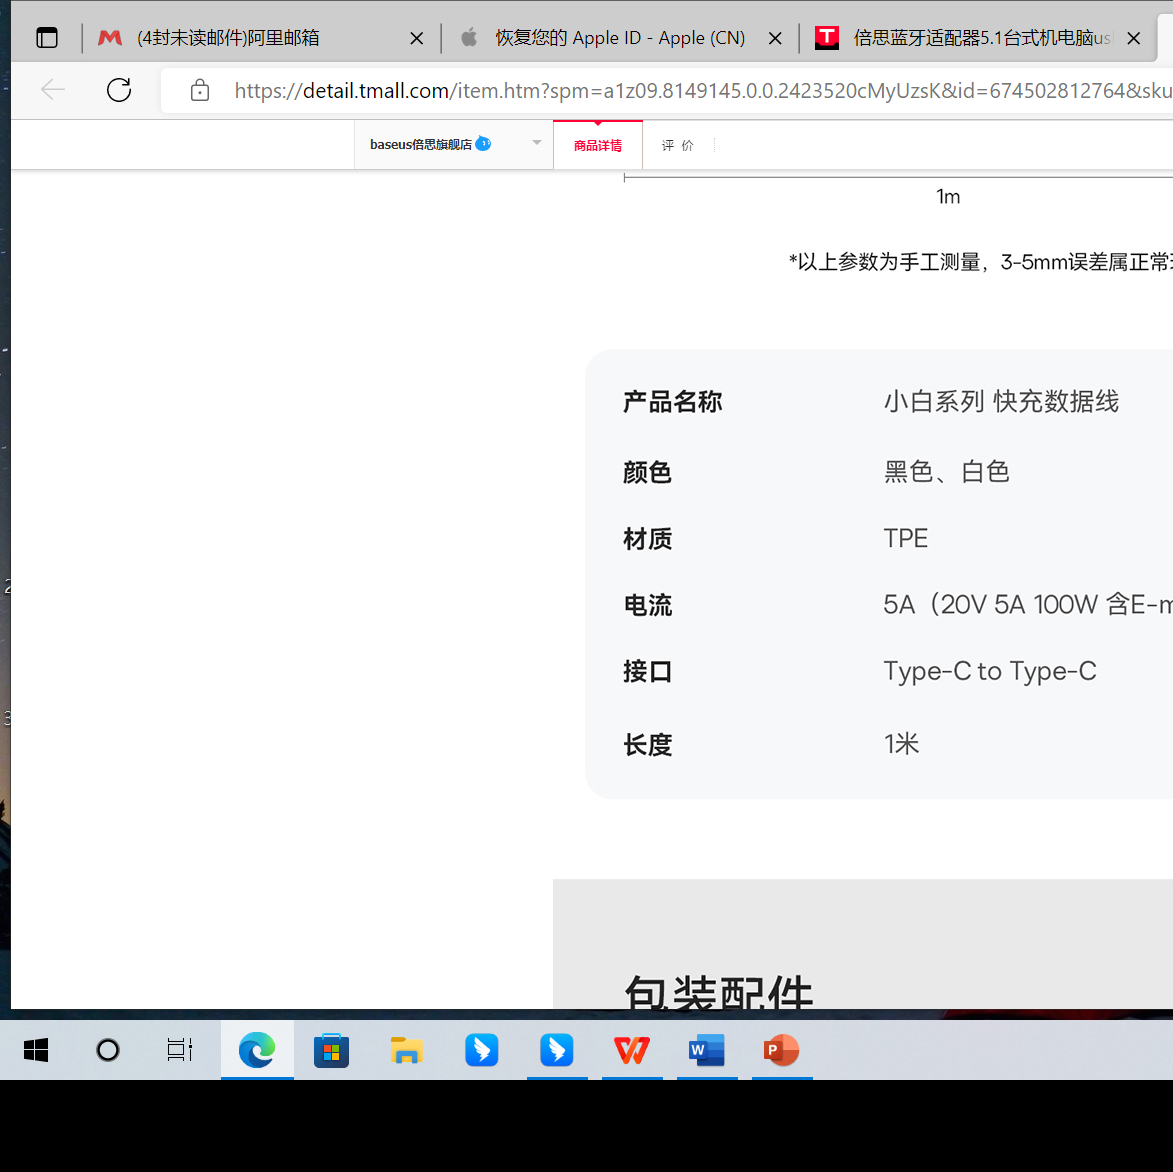Open Edge tab actions menu icon
The height and width of the screenshot is (1172, 1173).
46,37
